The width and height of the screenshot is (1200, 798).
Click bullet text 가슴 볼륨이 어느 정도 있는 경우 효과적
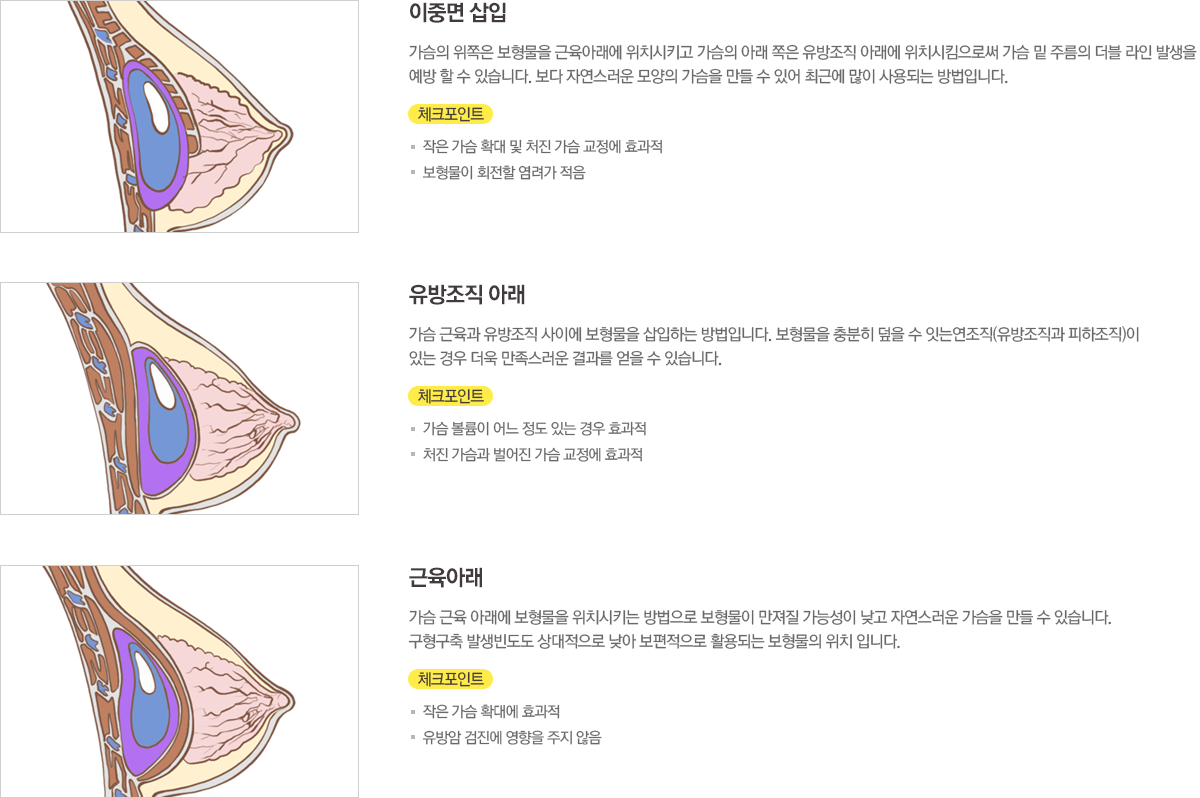(x=534, y=428)
